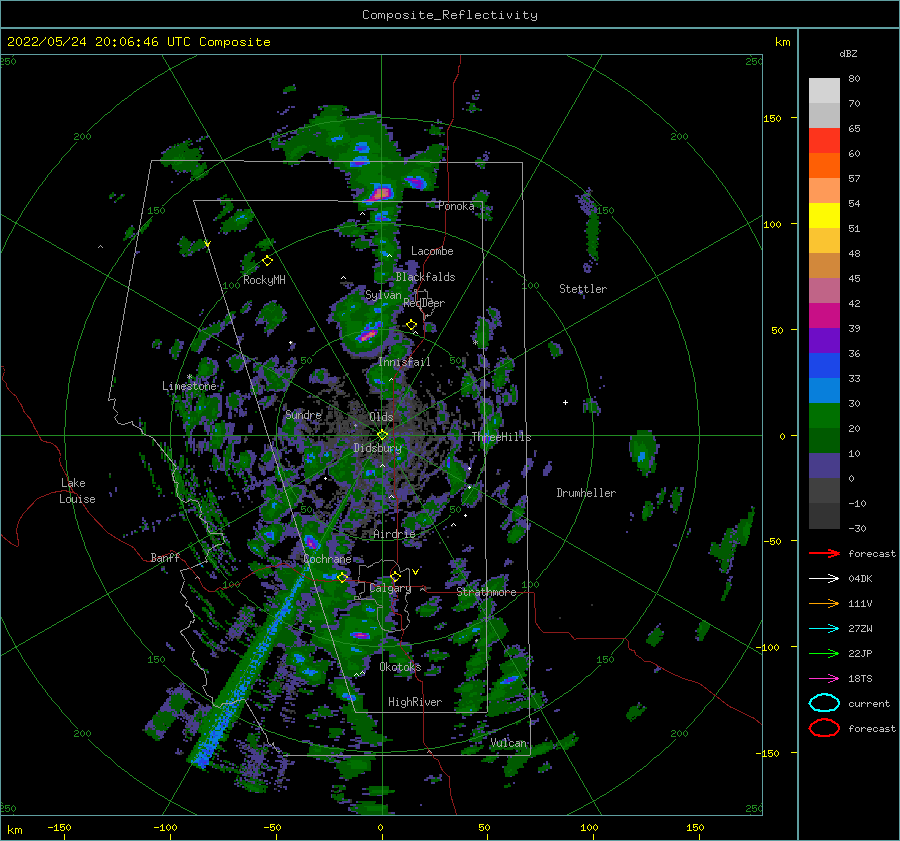Click the cyan current ellipse icon

tap(824, 703)
